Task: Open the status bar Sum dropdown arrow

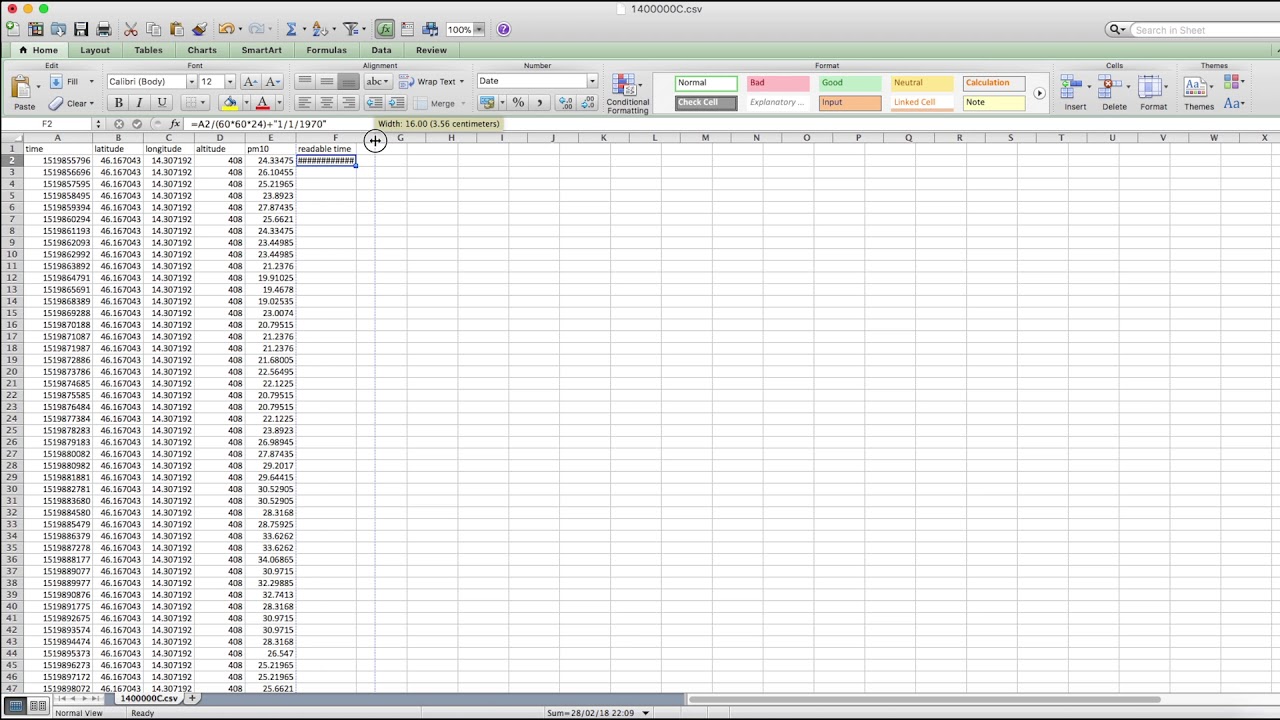Action: click(645, 713)
